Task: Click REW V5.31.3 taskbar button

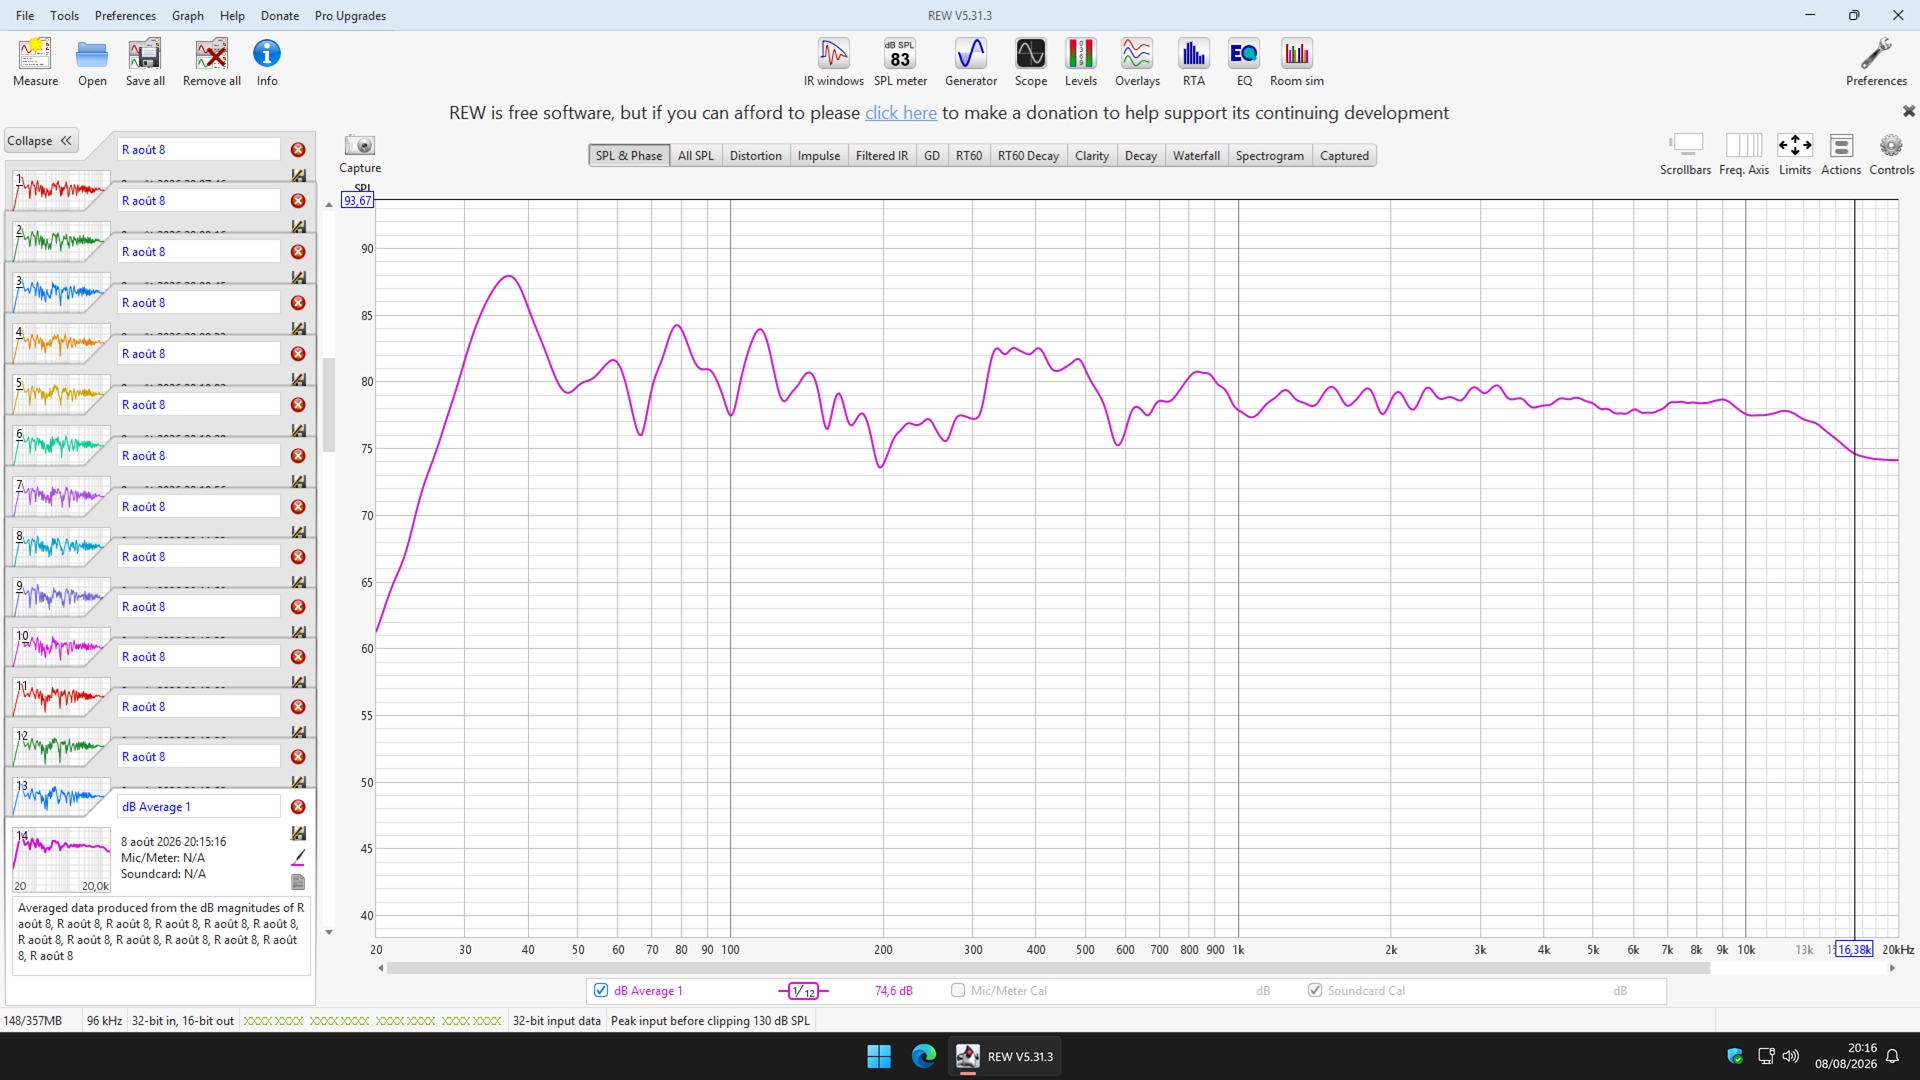Action: point(1004,1057)
